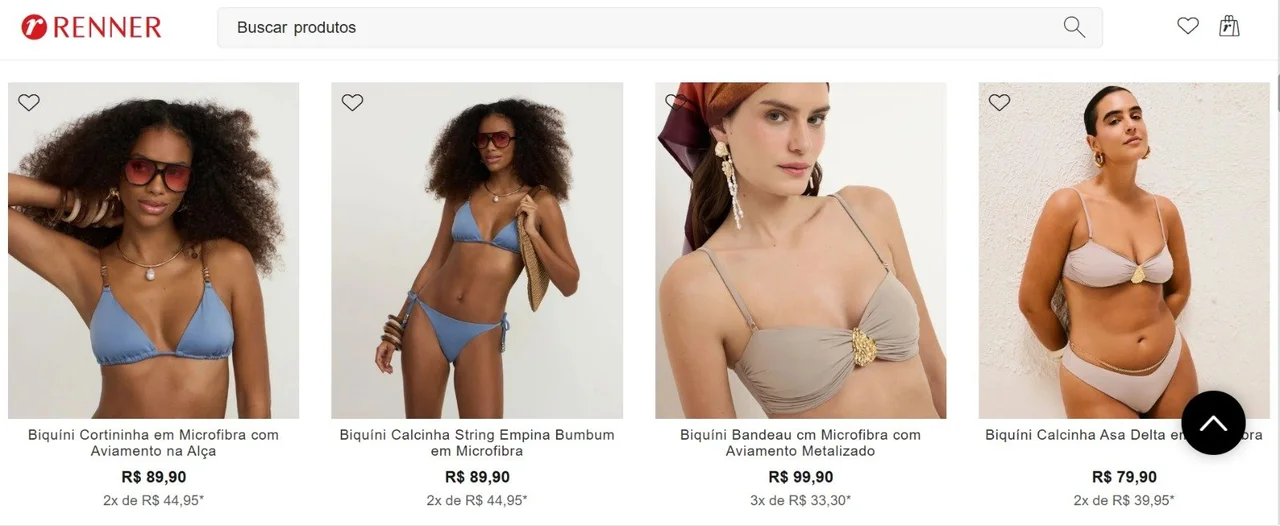Select the full-body blue bikini photo
Screen dimensions: 1280x526
click(x=477, y=250)
